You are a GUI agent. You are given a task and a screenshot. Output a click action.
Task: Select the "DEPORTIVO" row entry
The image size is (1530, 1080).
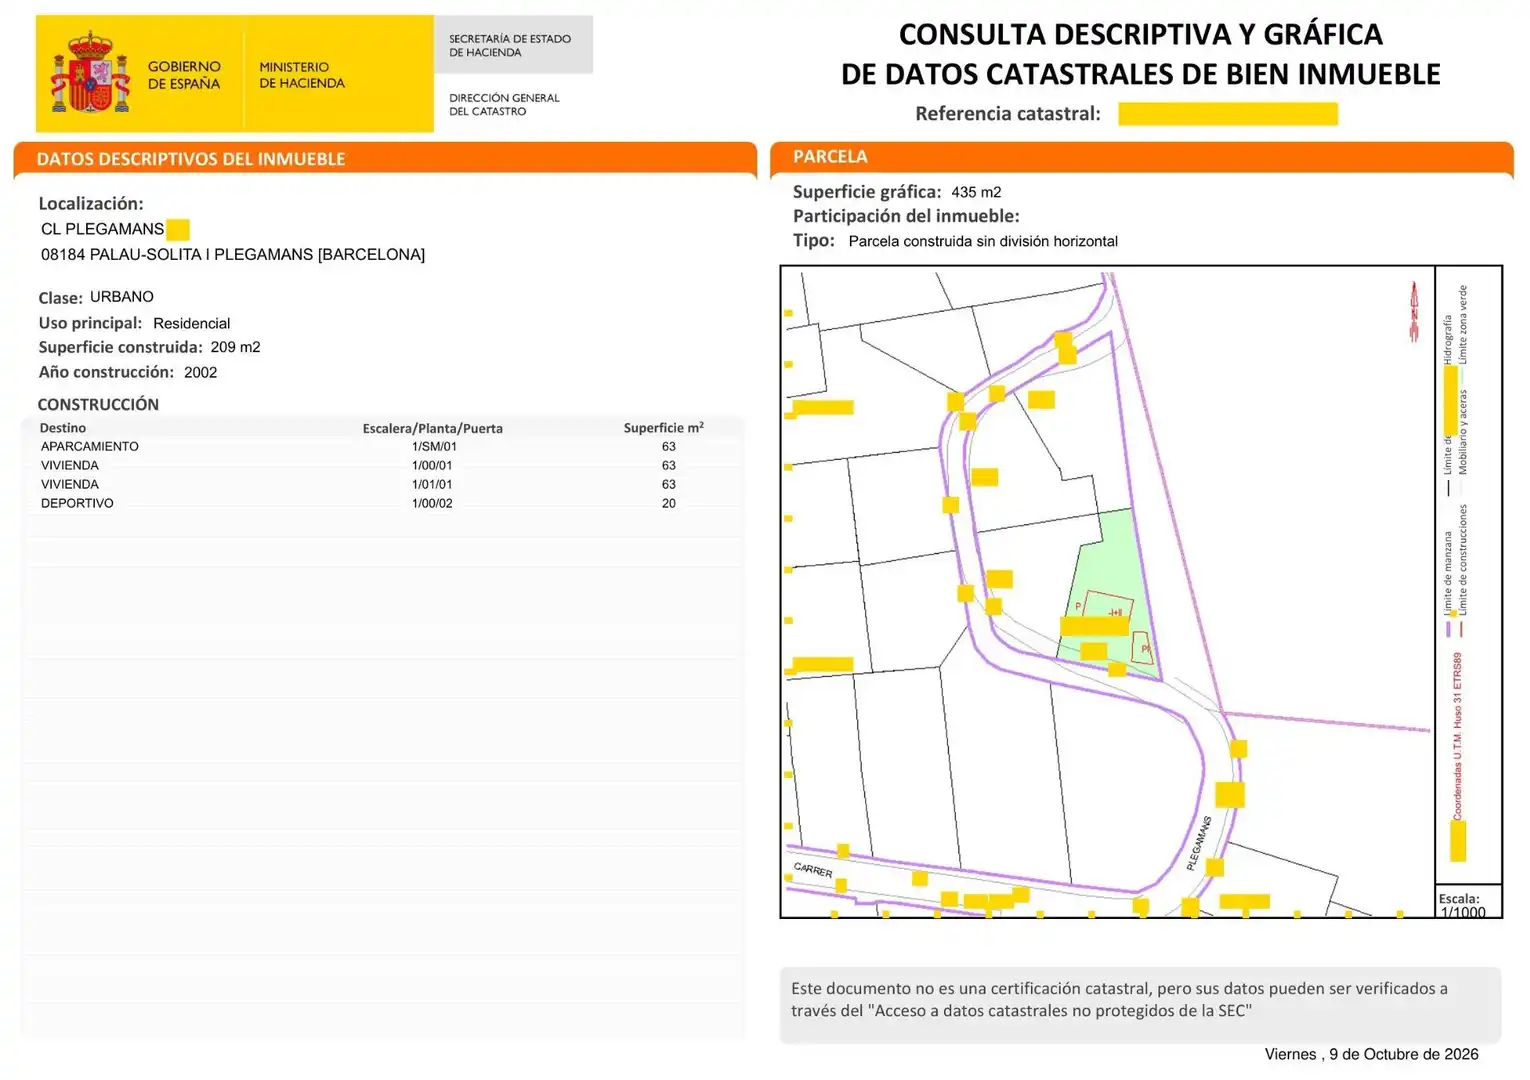pos(77,504)
